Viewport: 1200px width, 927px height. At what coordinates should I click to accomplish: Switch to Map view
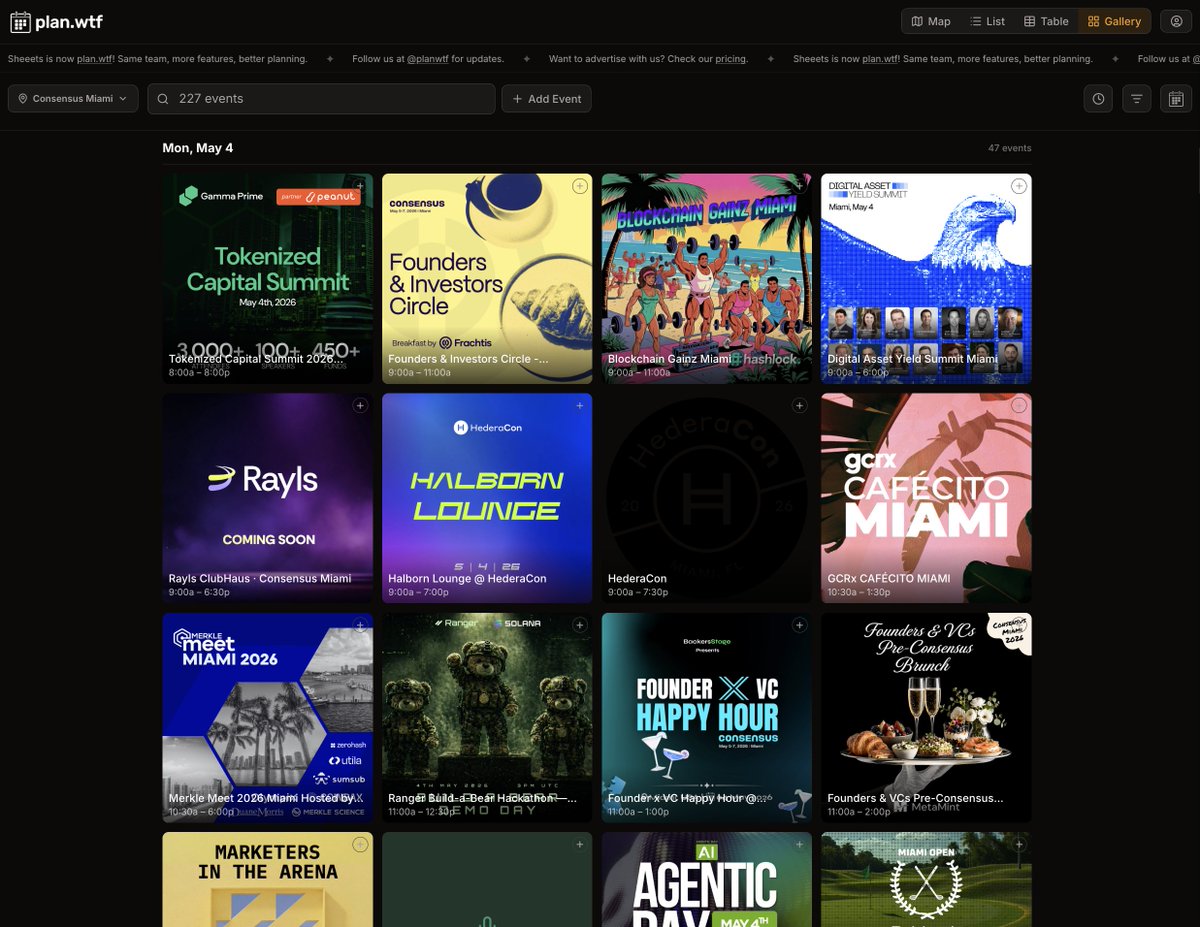tap(930, 21)
